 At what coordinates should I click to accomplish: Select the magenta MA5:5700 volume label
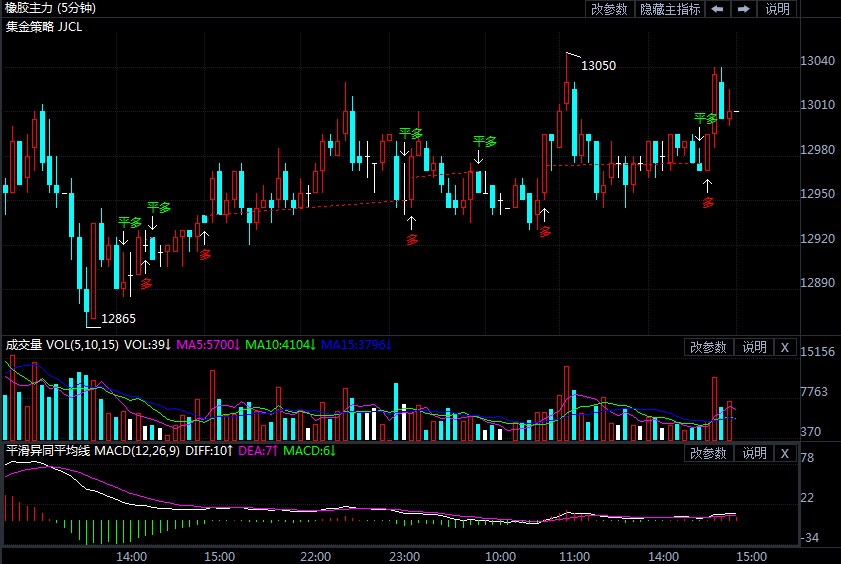(x=208, y=345)
